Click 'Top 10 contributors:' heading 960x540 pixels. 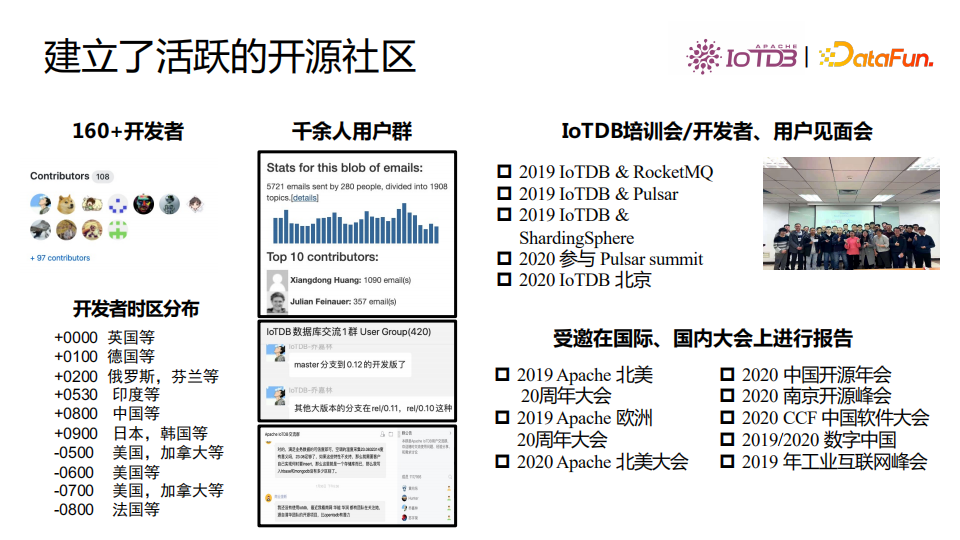coord(323,257)
